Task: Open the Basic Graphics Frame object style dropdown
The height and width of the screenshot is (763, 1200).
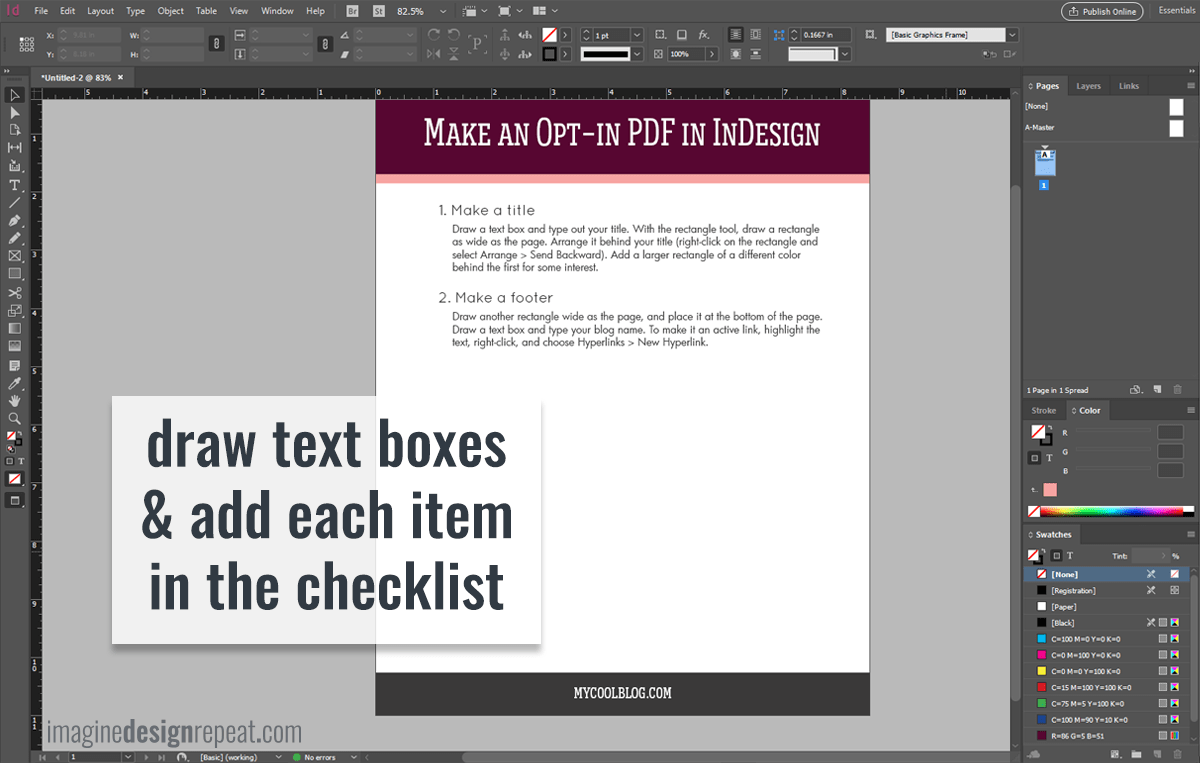Action: point(1012,34)
